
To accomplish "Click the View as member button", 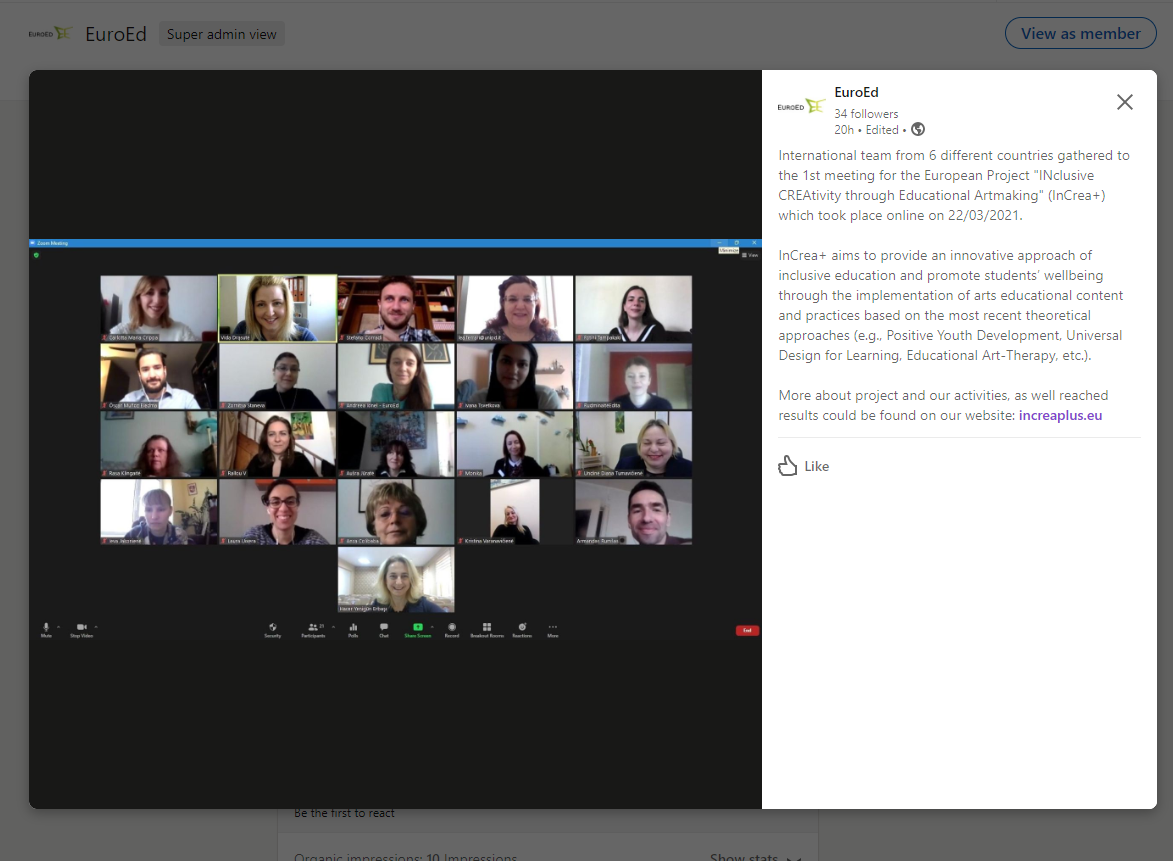I will point(1080,34).
